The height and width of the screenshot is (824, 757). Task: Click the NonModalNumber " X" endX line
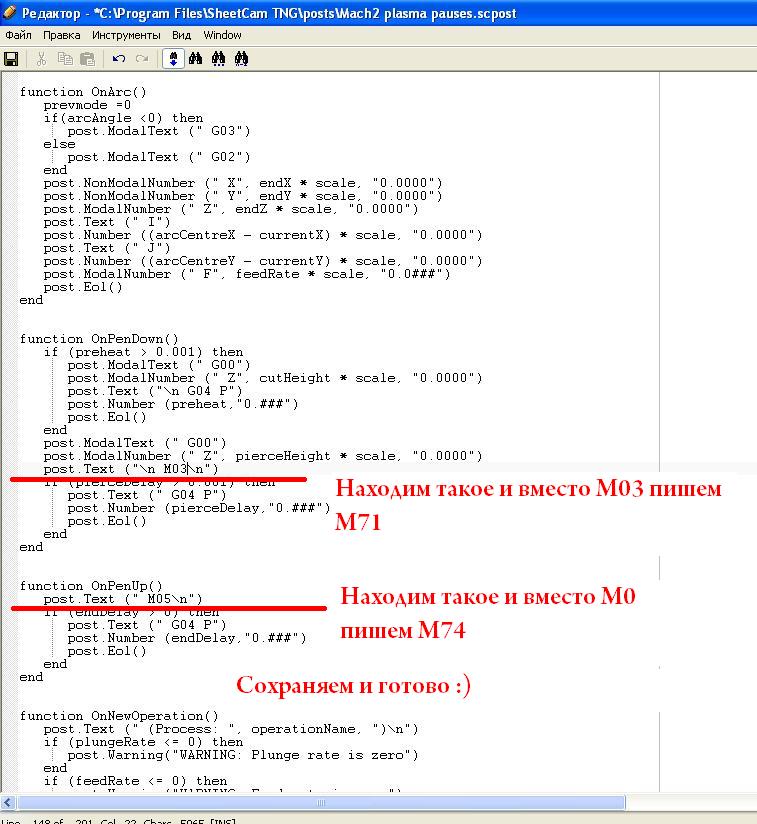pos(243,183)
